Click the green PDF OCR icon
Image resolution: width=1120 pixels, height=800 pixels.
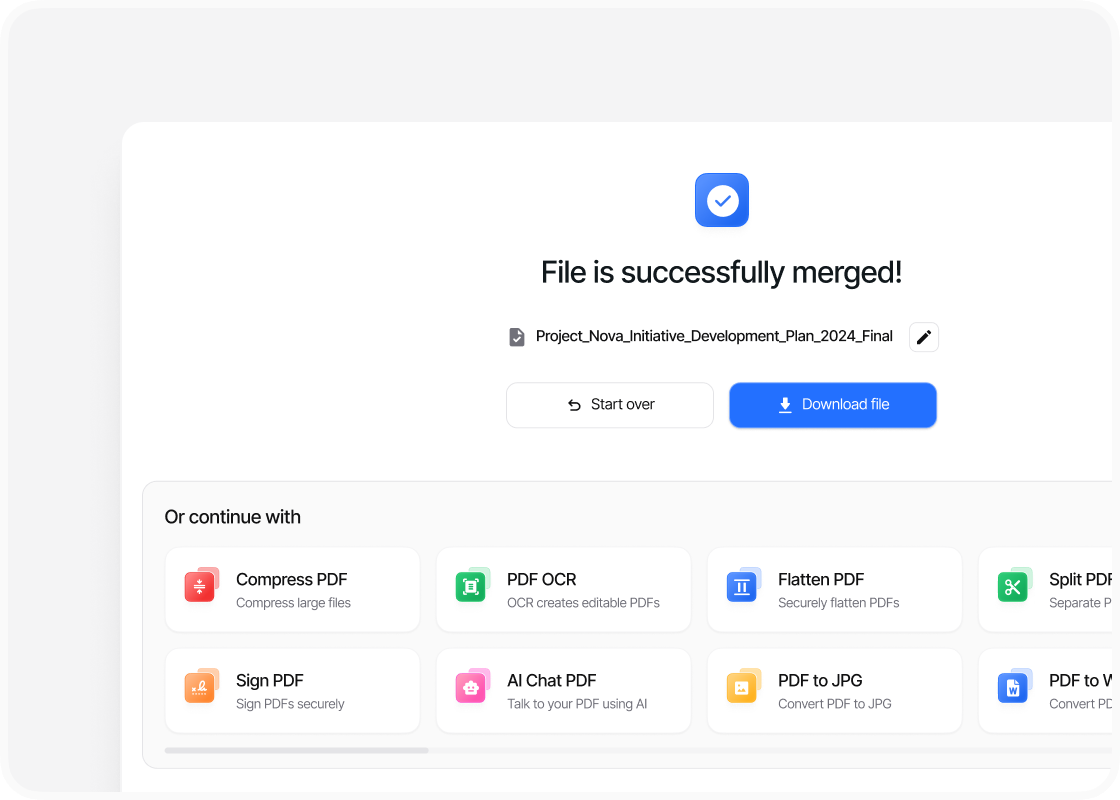tap(472, 585)
